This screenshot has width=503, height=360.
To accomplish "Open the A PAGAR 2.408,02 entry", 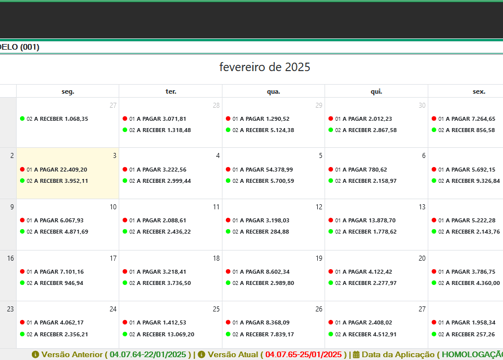I will coord(360,322).
